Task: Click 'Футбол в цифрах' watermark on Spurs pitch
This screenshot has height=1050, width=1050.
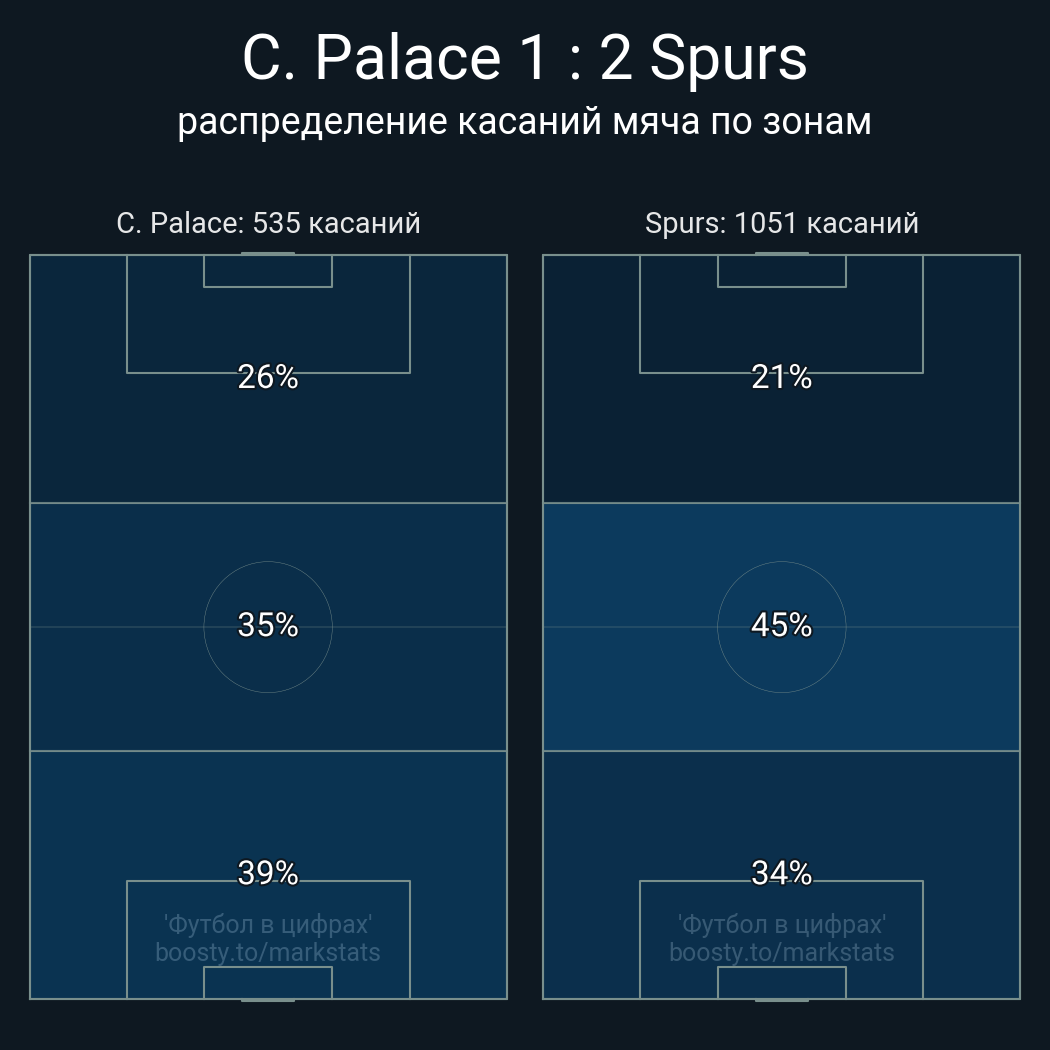Action: pyautogui.click(x=781, y=924)
